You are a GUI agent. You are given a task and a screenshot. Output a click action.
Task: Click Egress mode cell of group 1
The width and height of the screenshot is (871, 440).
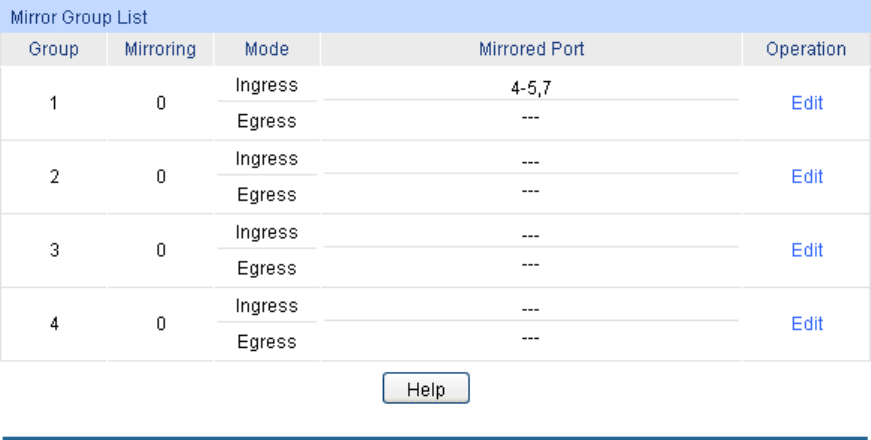coord(266,122)
